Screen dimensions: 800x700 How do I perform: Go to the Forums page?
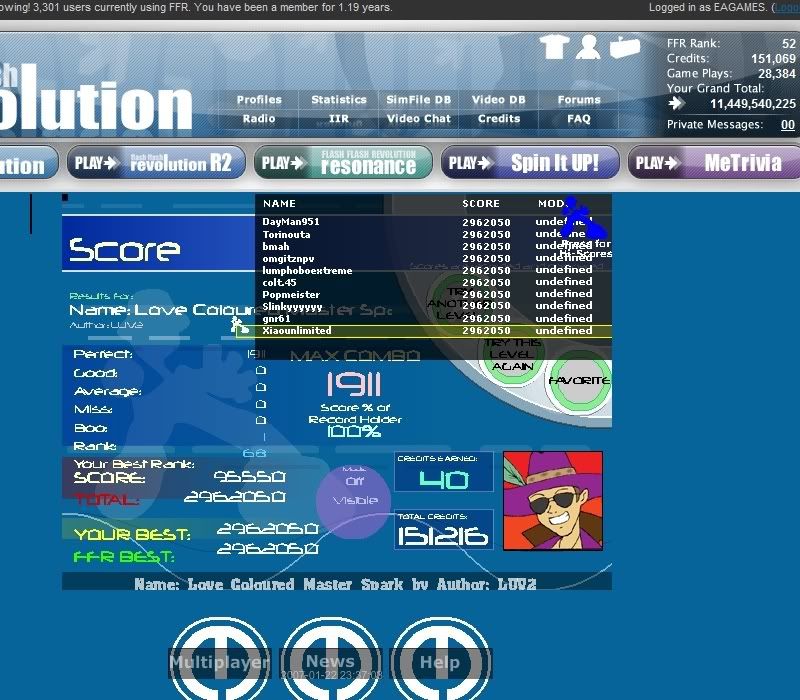579,100
